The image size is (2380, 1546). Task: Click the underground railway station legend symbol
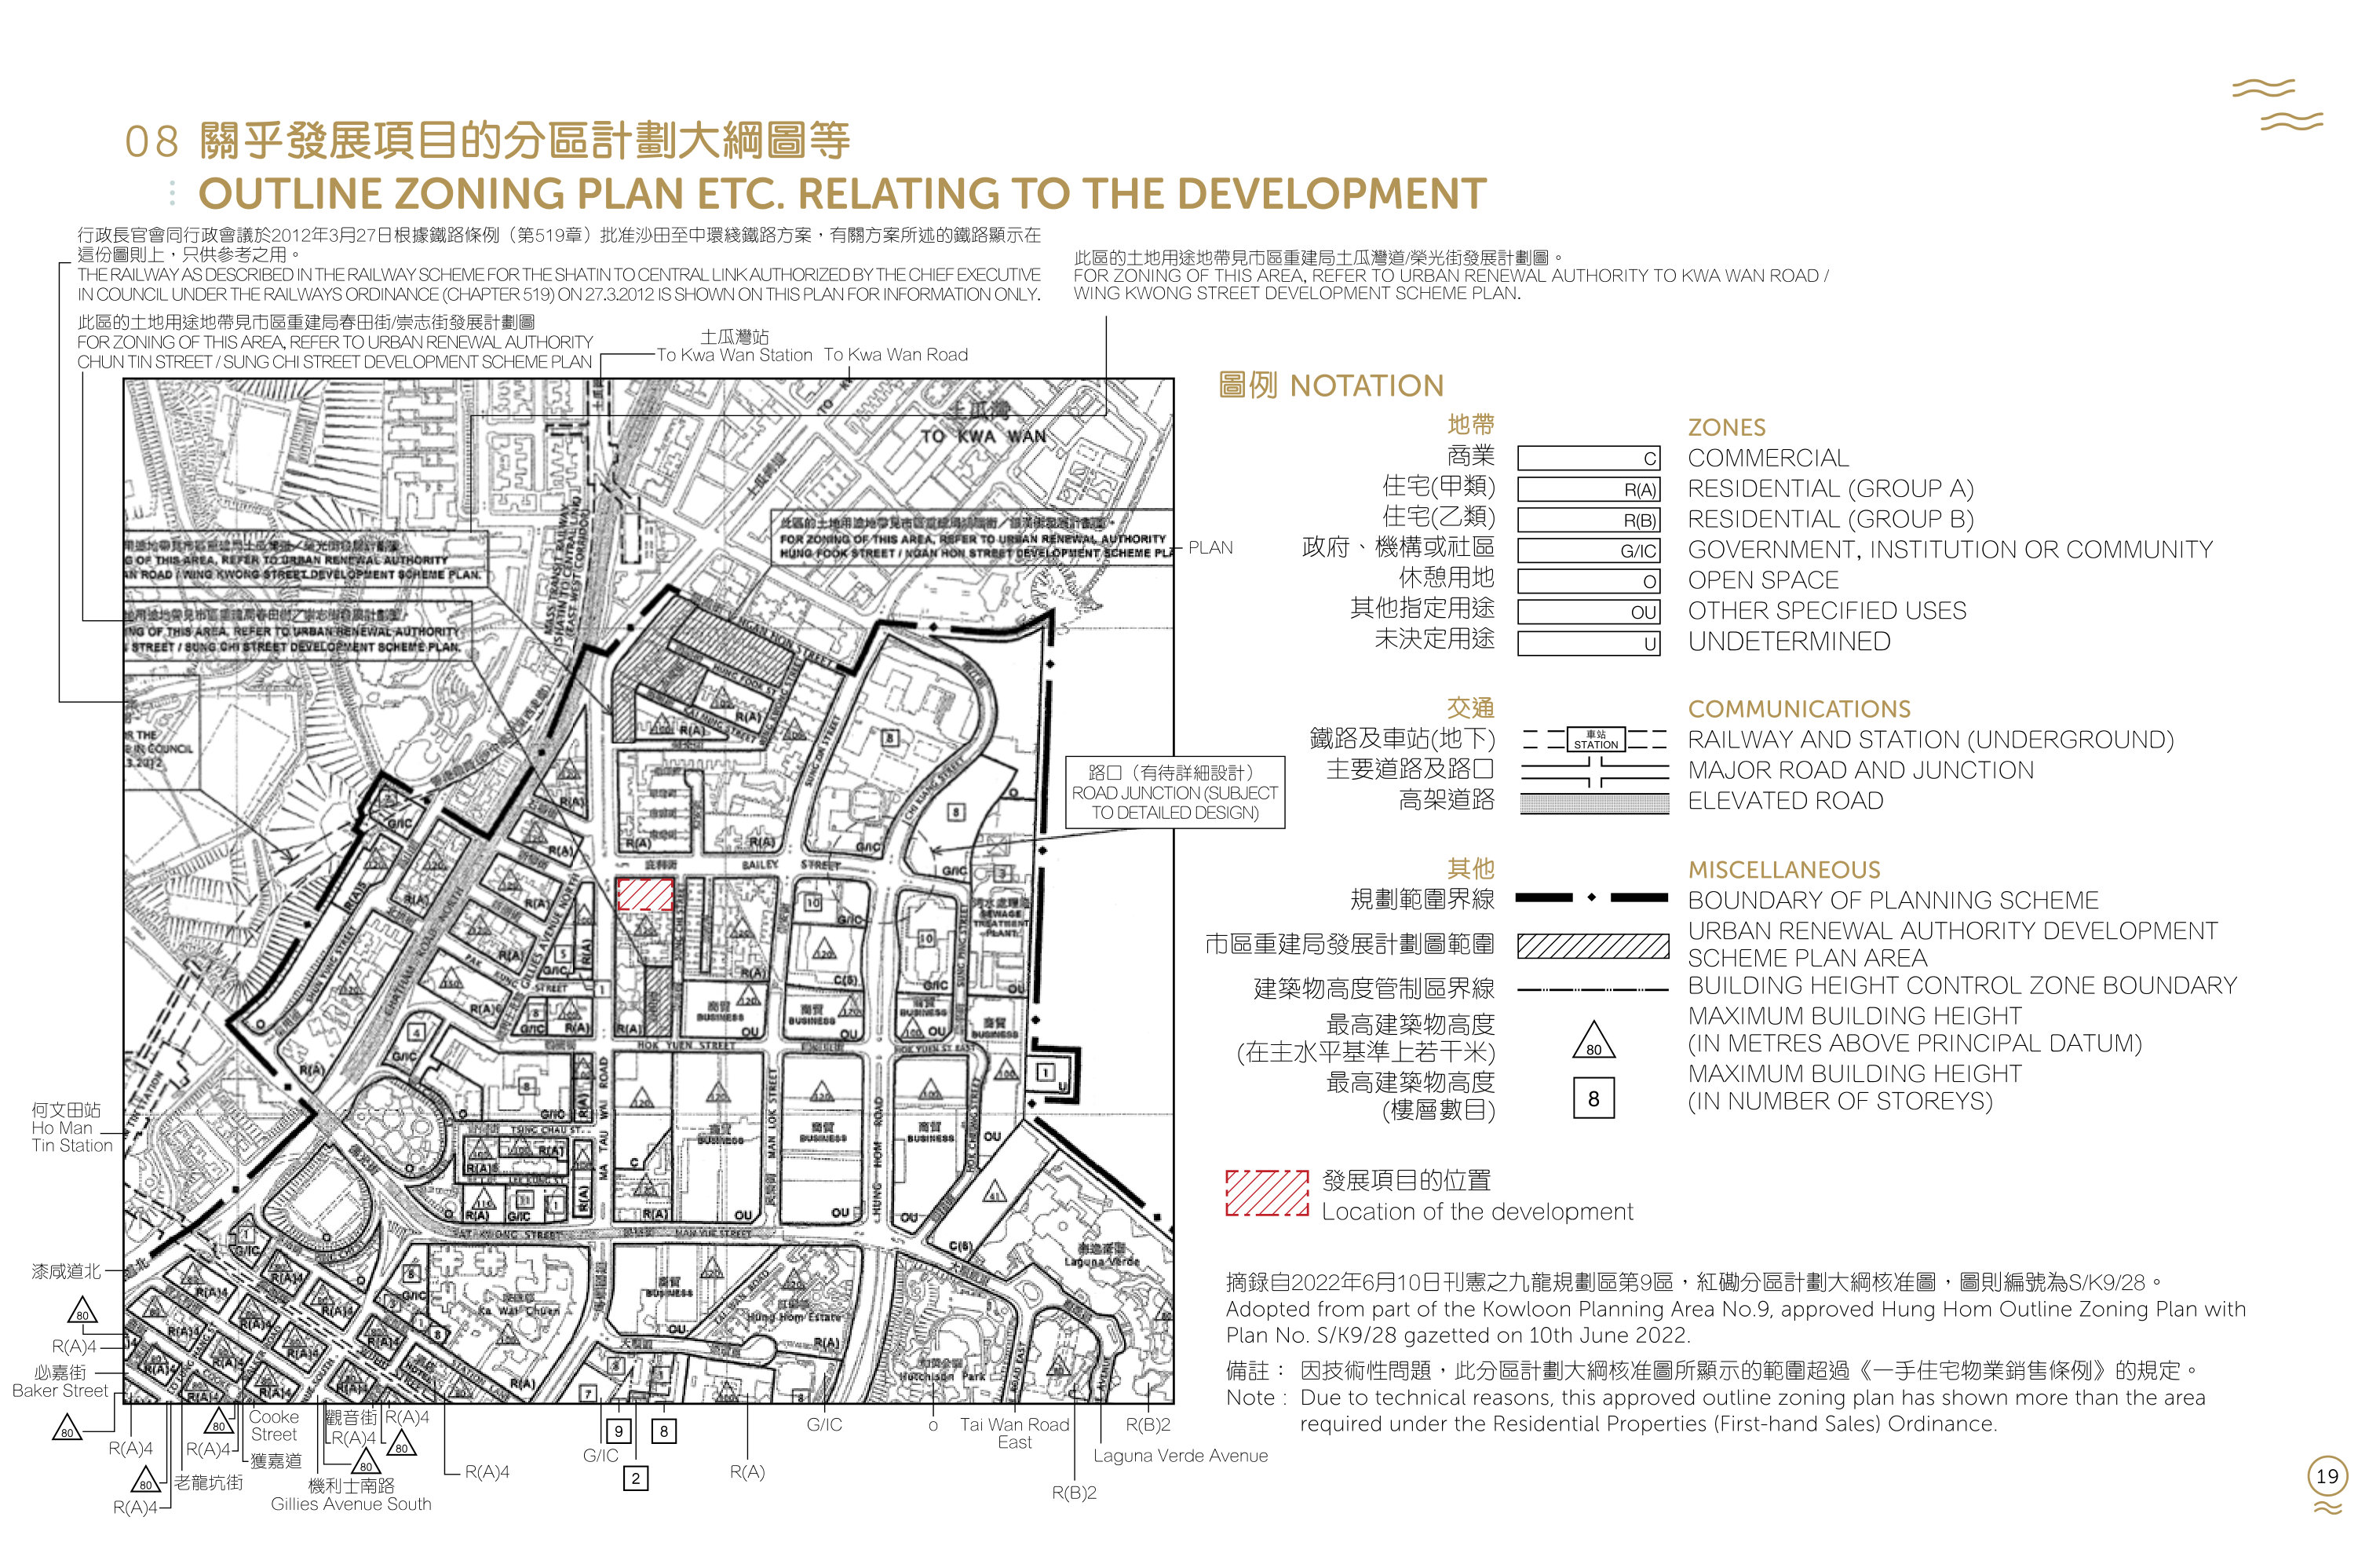(x=1594, y=740)
